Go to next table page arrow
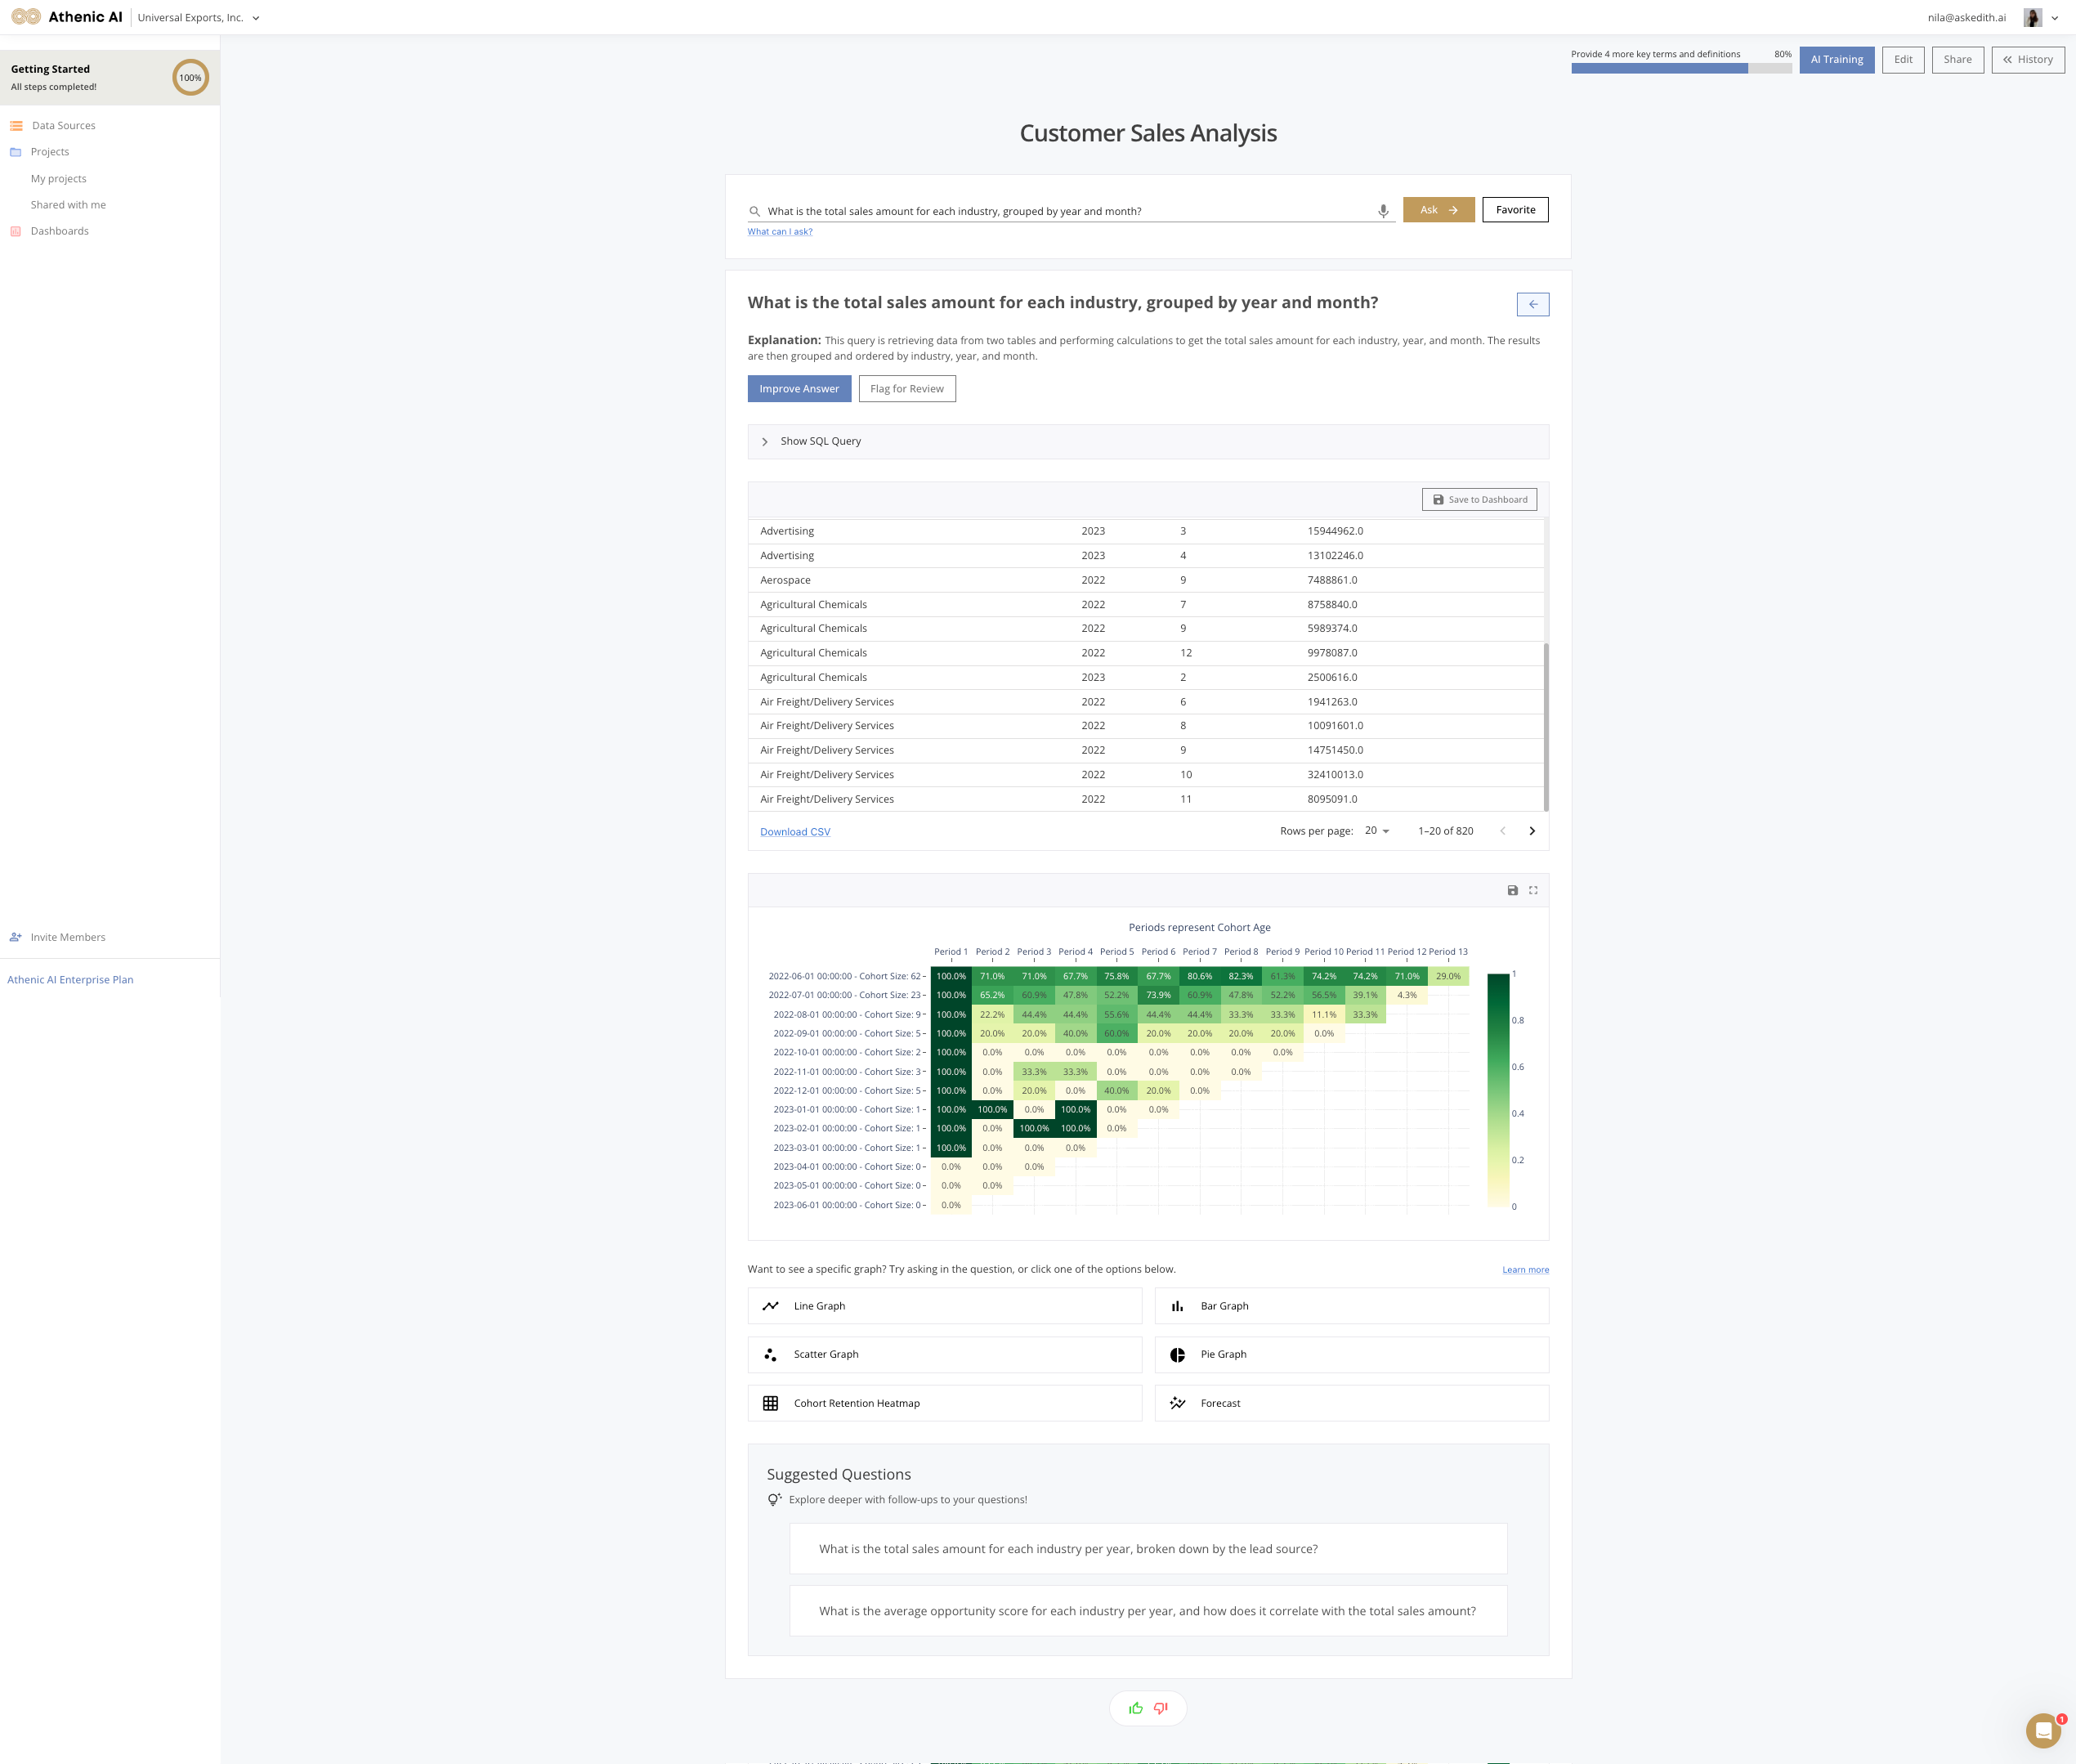 tap(1531, 831)
